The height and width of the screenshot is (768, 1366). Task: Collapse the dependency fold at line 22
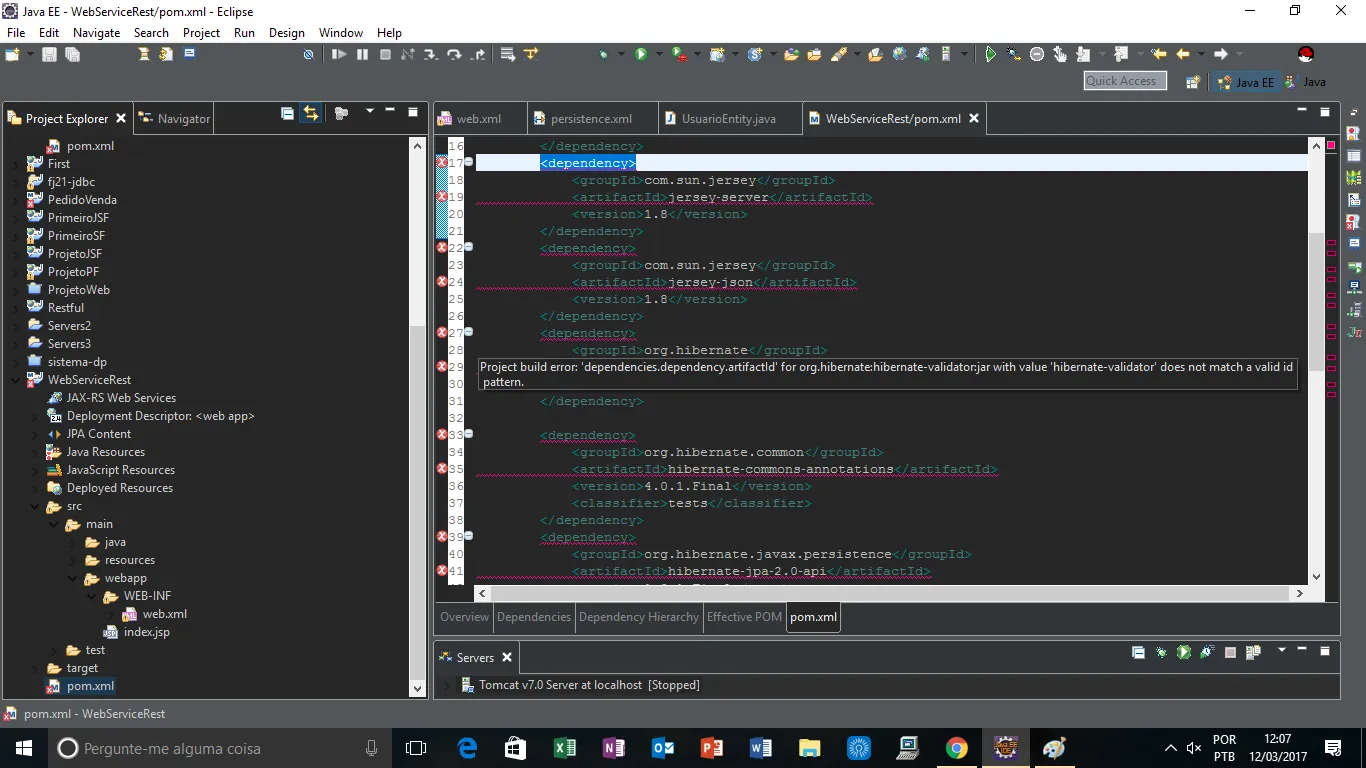[468, 247]
